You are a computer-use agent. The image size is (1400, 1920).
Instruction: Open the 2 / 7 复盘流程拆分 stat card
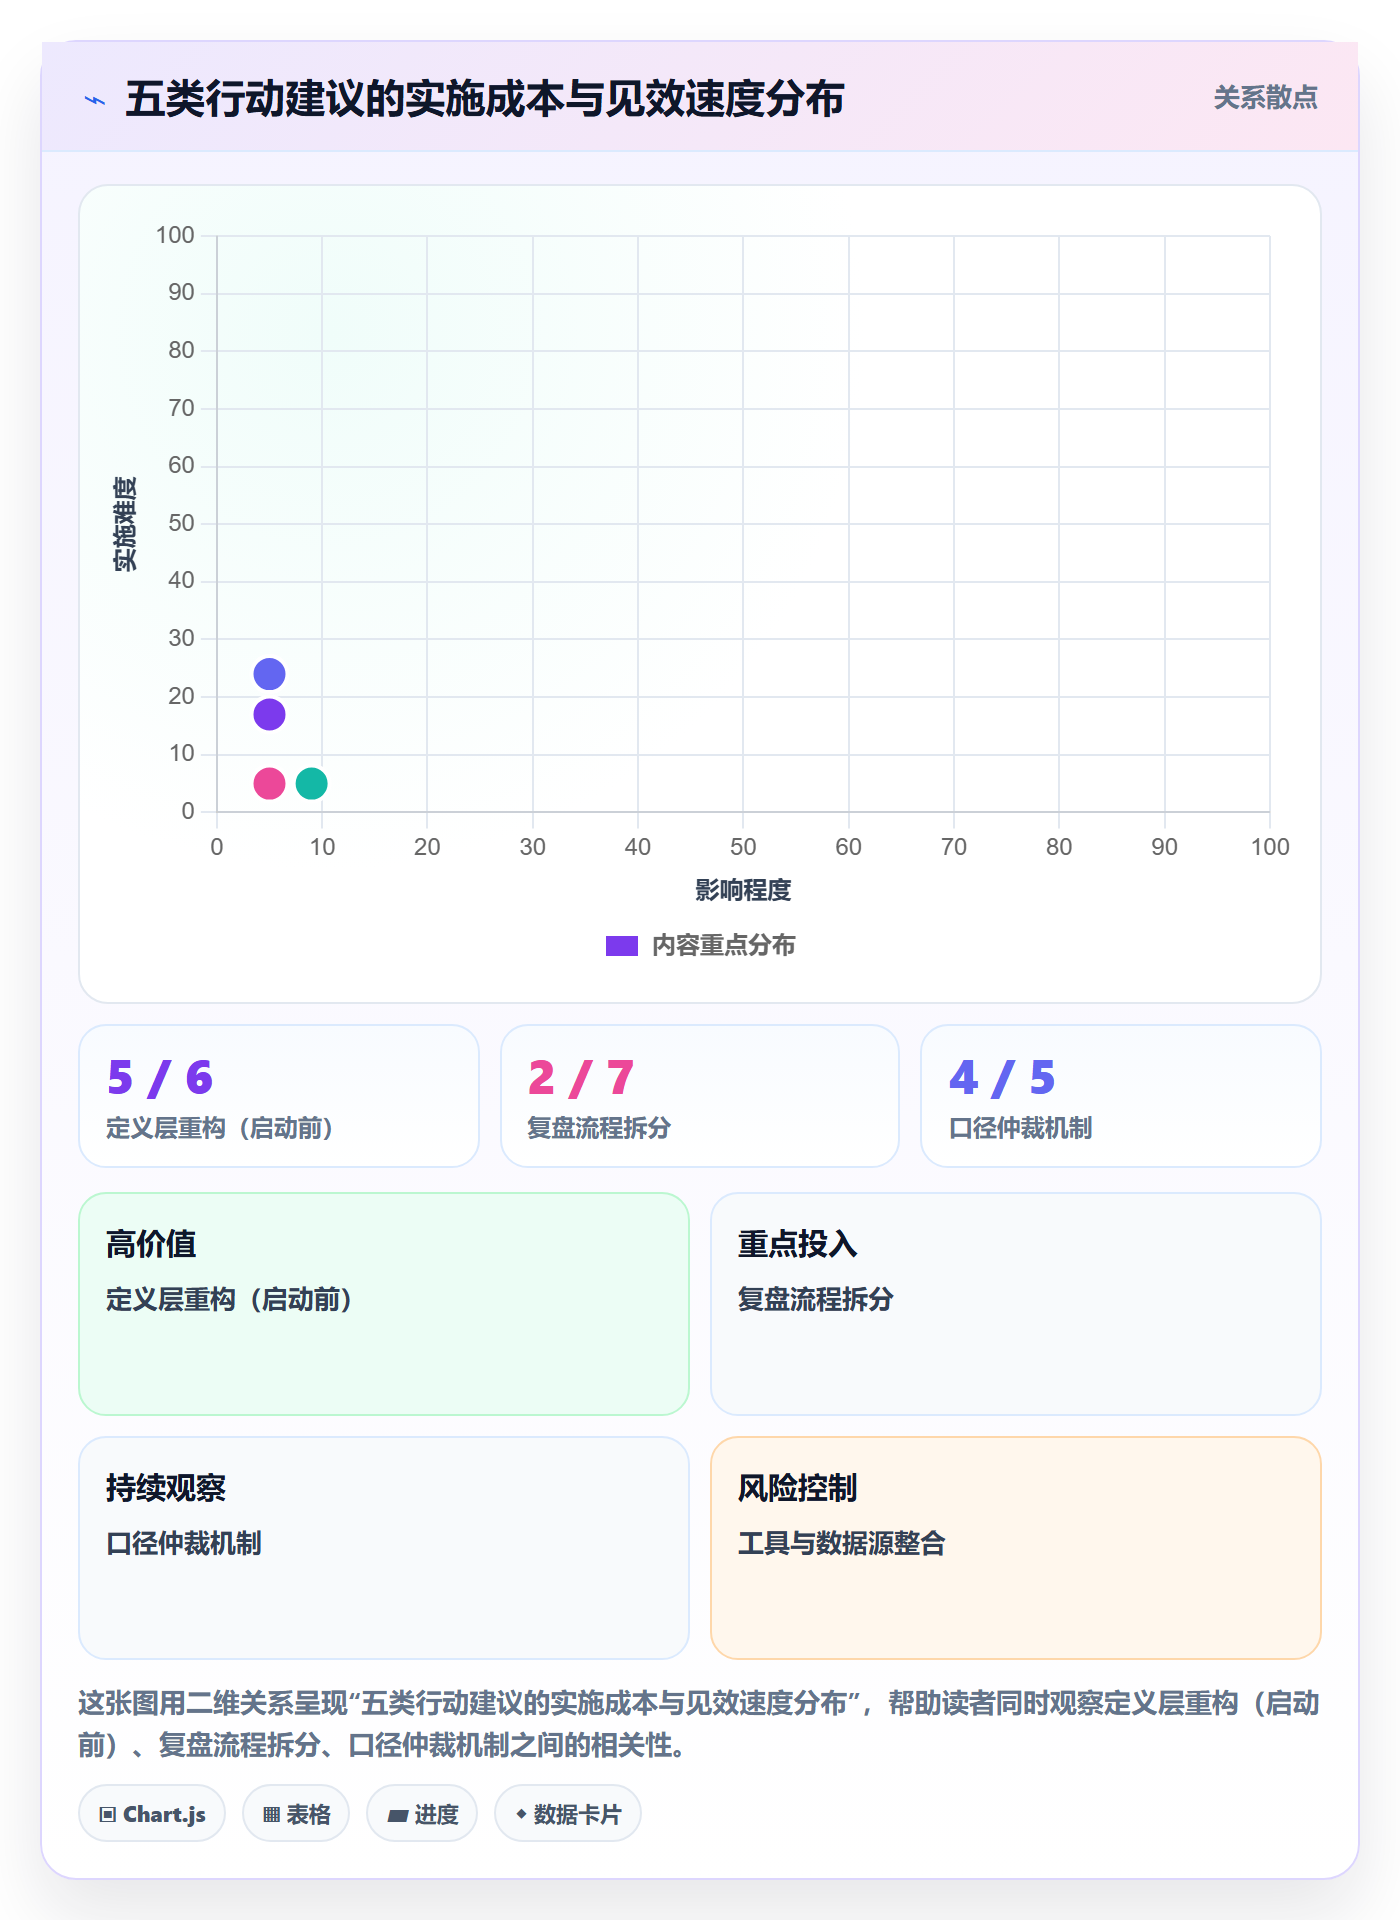pyautogui.click(x=700, y=1096)
